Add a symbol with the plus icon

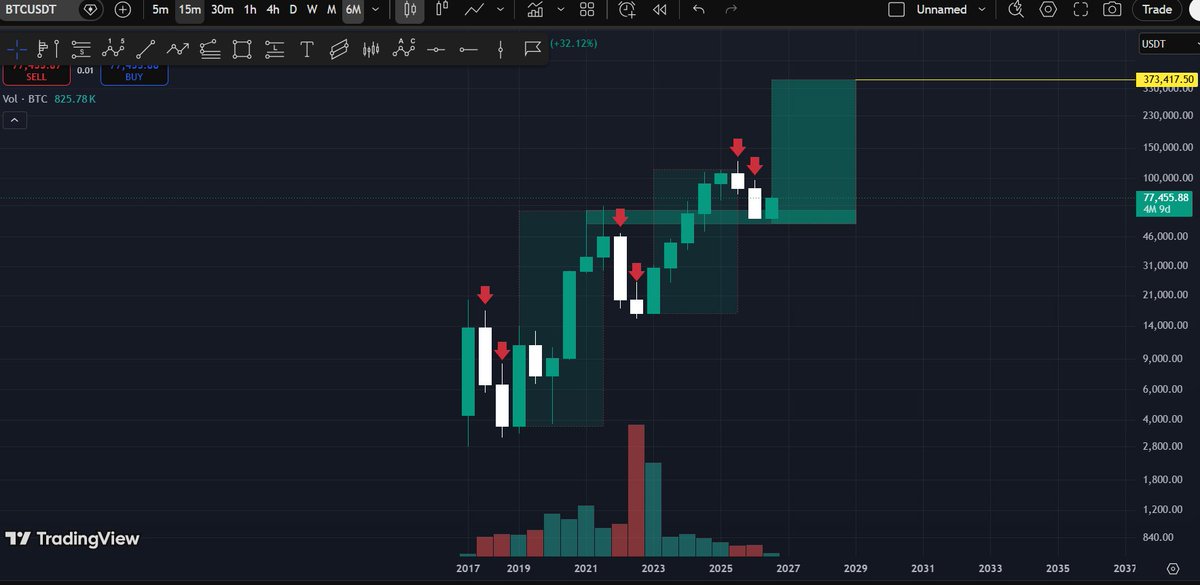coord(122,9)
